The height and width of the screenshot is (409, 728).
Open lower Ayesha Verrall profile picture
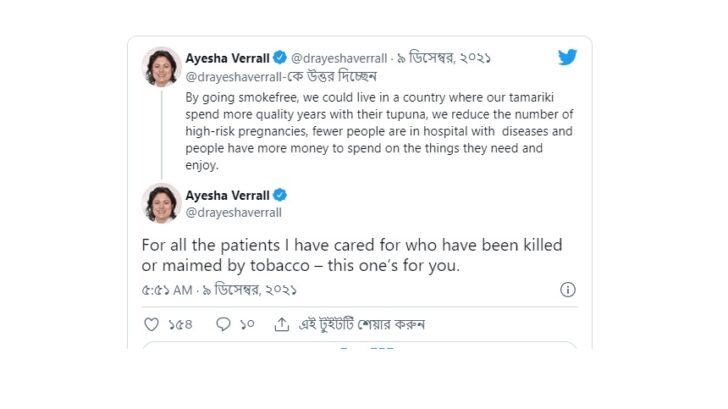(162, 203)
